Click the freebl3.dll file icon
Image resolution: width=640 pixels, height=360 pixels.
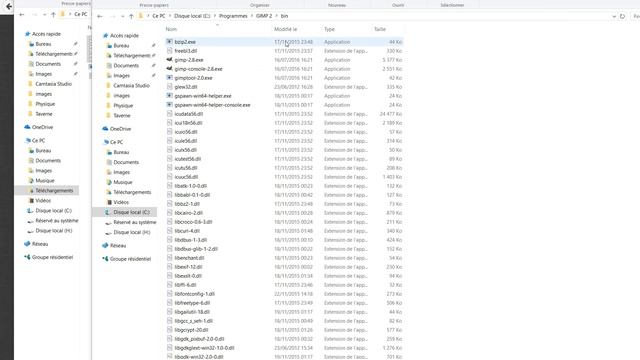click(x=169, y=51)
